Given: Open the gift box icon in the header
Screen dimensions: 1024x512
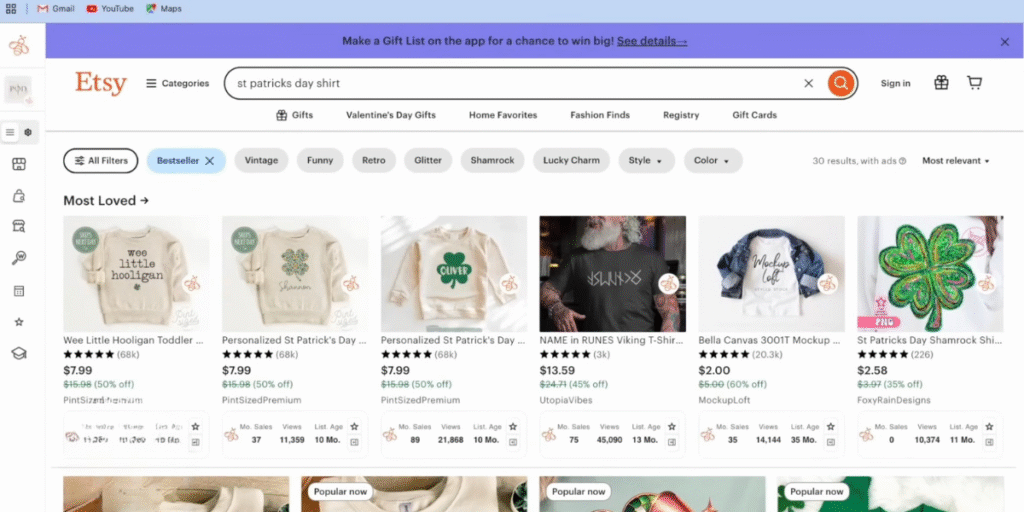Looking at the screenshot, I should pos(941,83).
